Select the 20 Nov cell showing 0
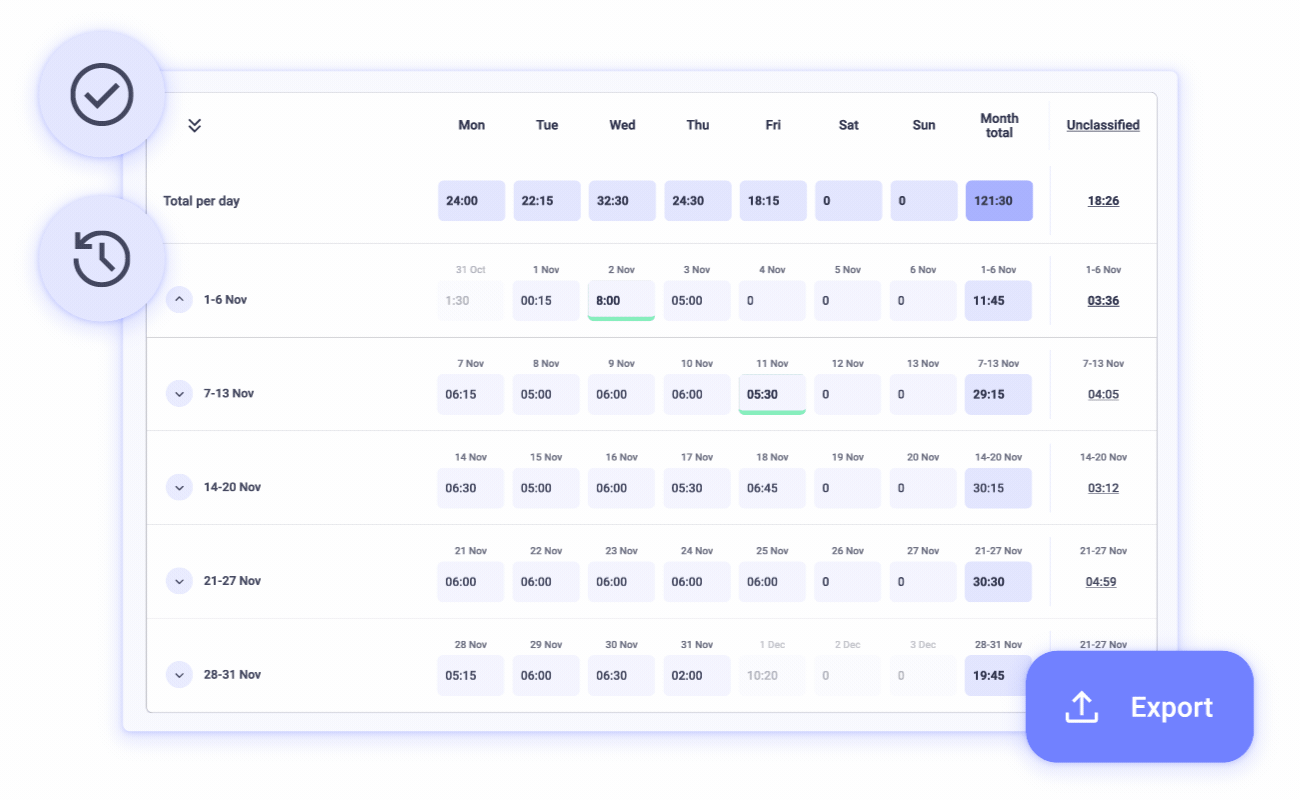The height and width of the screenshot is (800, 1300). (x=923, y=488)
